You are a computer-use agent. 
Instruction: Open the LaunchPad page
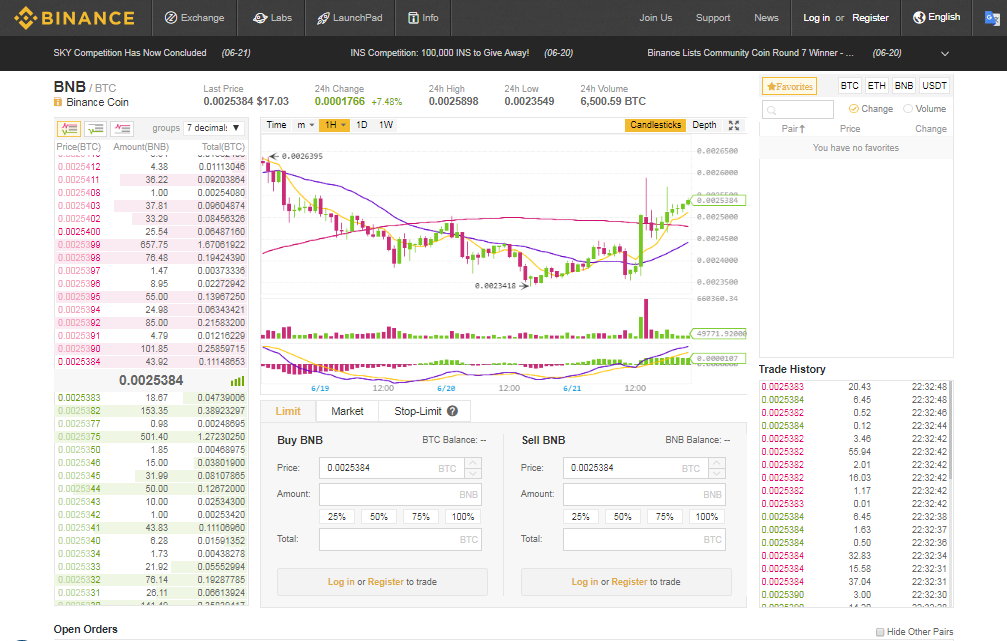349,18
